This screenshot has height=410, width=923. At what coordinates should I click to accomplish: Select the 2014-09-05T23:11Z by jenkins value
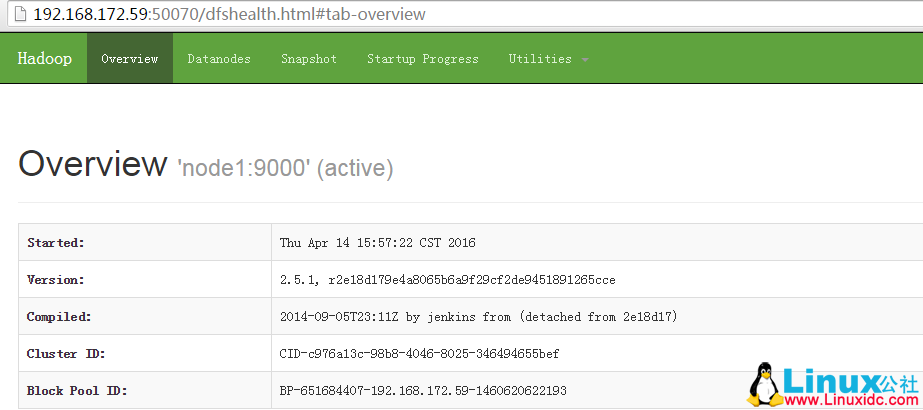click(x=479, y=317)
